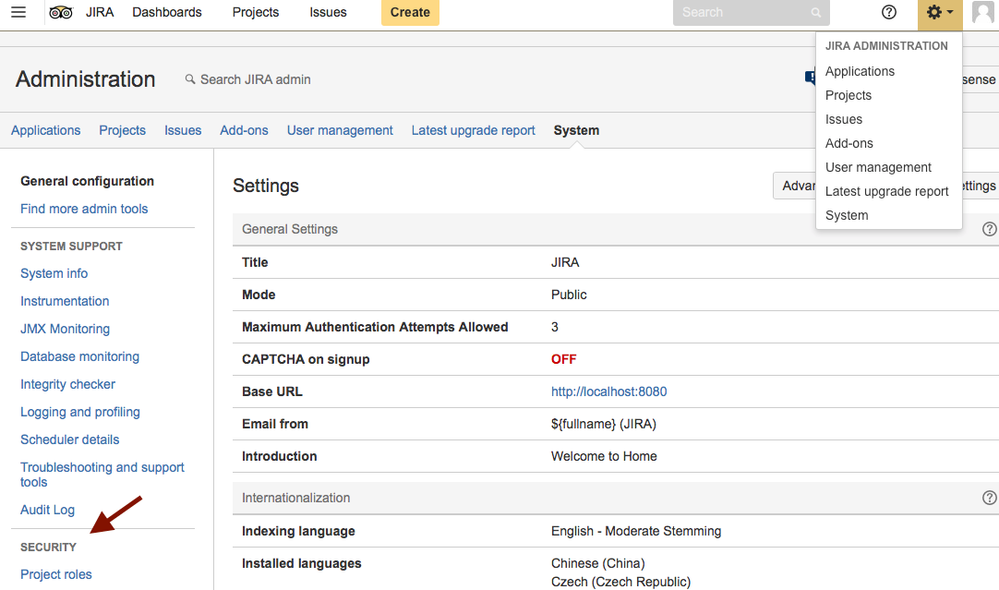Open the Projects dropdown in top navigation

click(255, 13)
